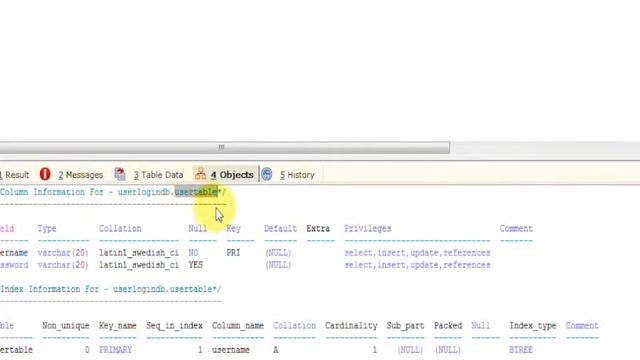Image resolution: width=640 pixels, height=360 pixels.
Task: Click the Index section 'Comment' header
Action: pyautogui.click(x=582, y=326)
